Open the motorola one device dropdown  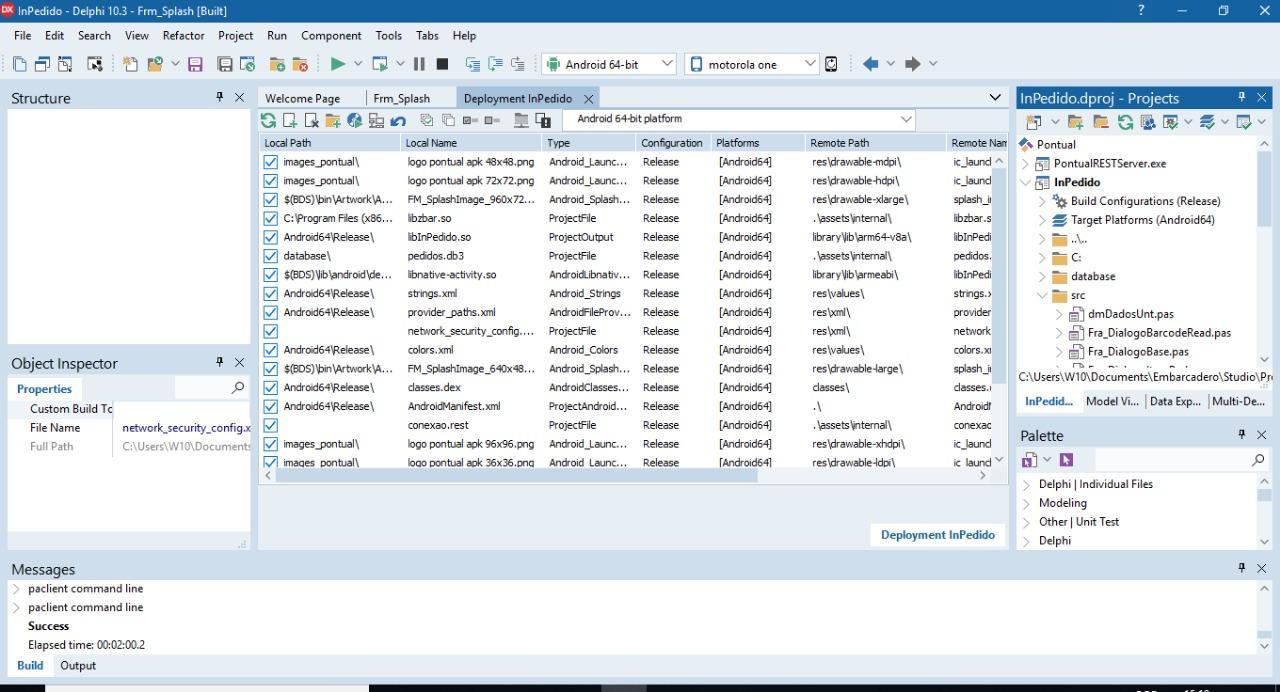pos(810,64)
